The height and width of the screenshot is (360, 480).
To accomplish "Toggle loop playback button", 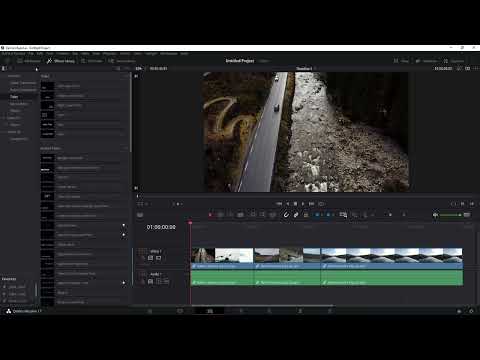I will (321, 204).
